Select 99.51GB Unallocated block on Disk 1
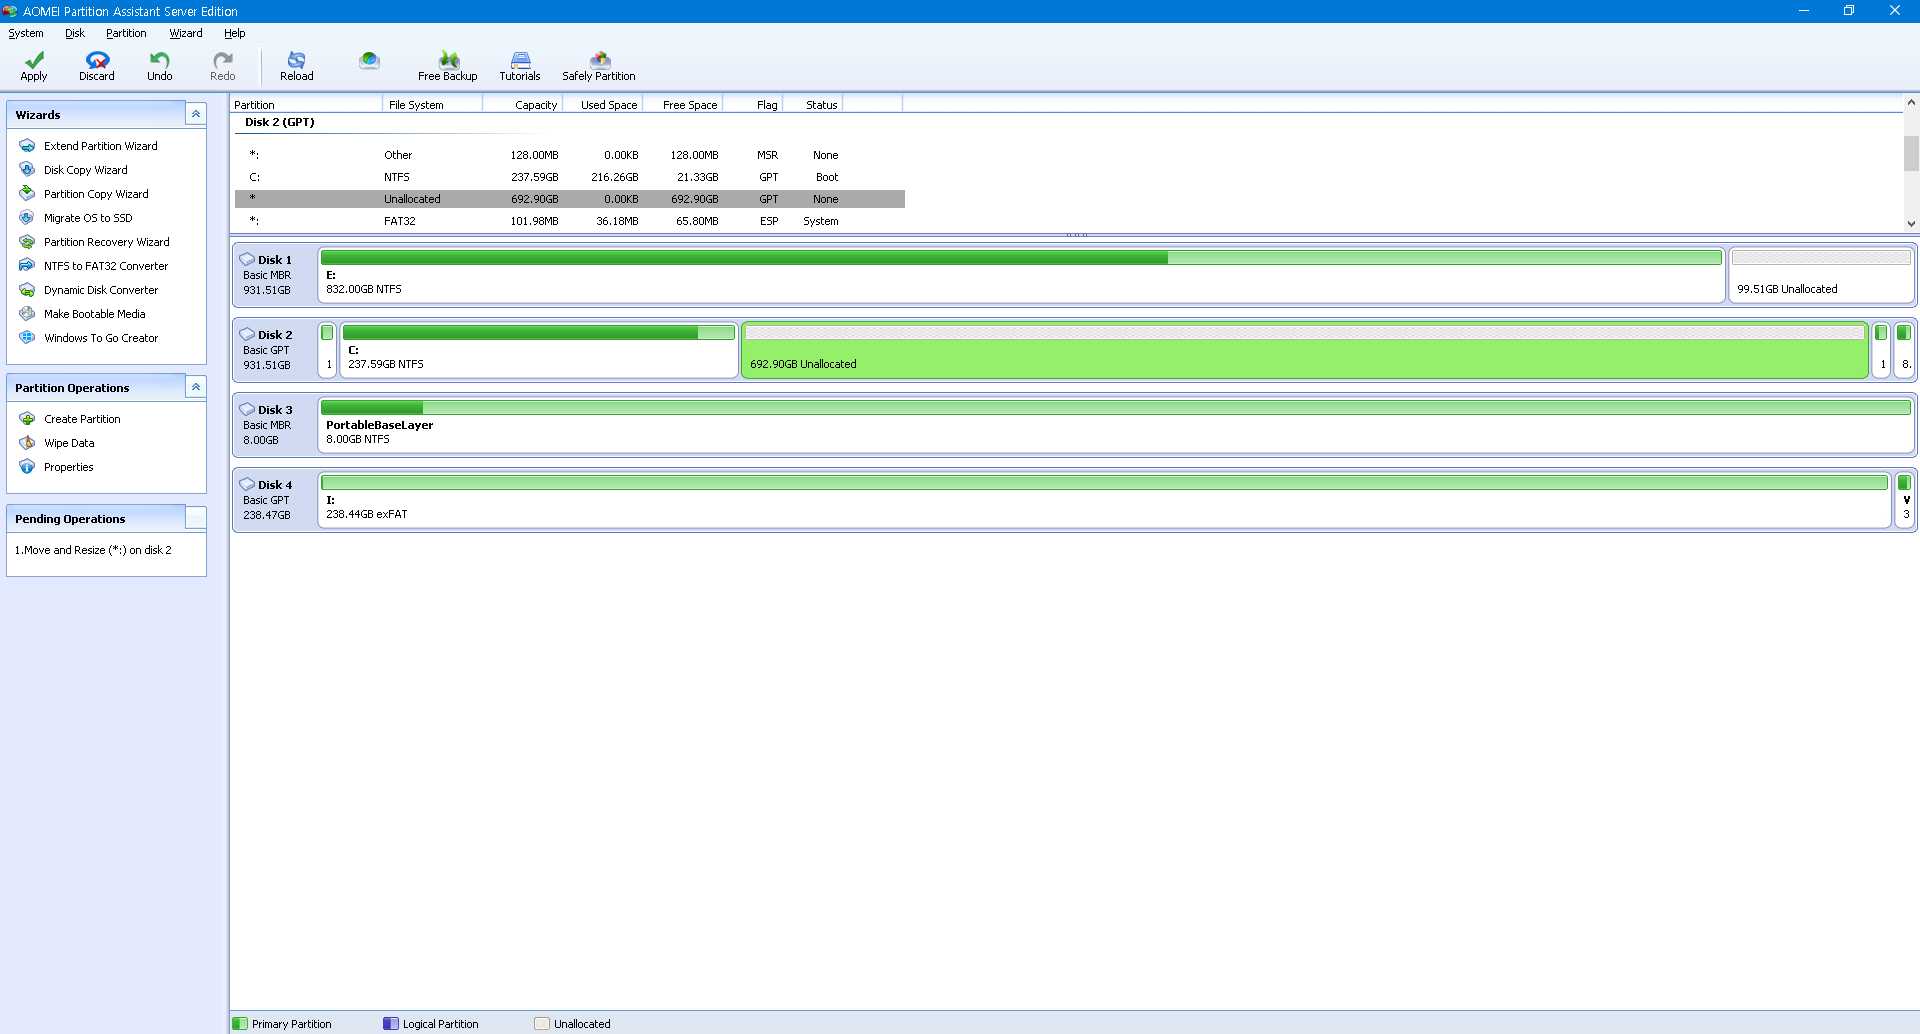 pyautogui.click(x=1821, y=275)
